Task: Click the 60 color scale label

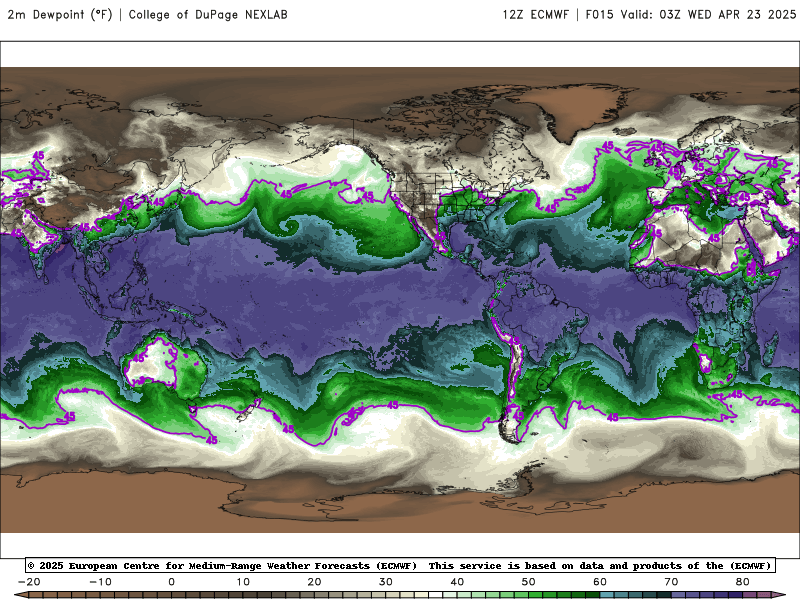Action: pos(600,582)
